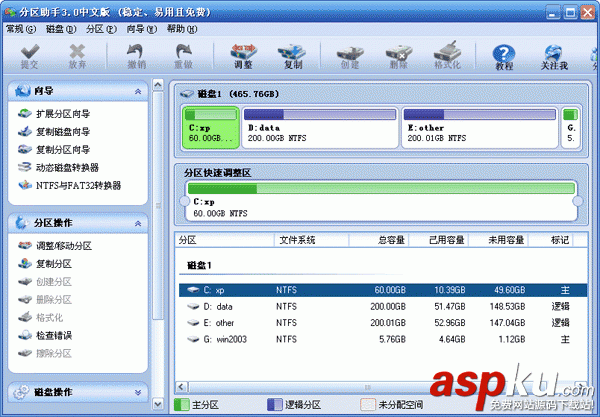600x417 pixels.
Task: Run 检查错误 partition operation
Action: click(x=45, y=336)
